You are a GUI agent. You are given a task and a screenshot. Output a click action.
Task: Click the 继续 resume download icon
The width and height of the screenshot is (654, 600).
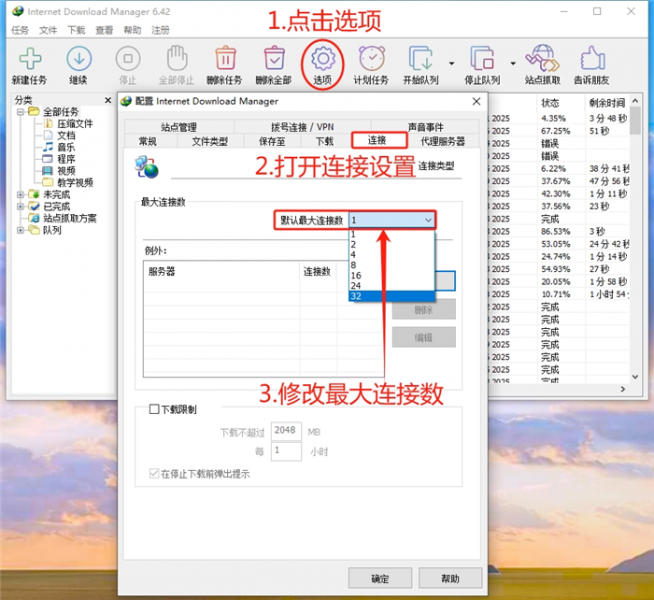[79, 58]
